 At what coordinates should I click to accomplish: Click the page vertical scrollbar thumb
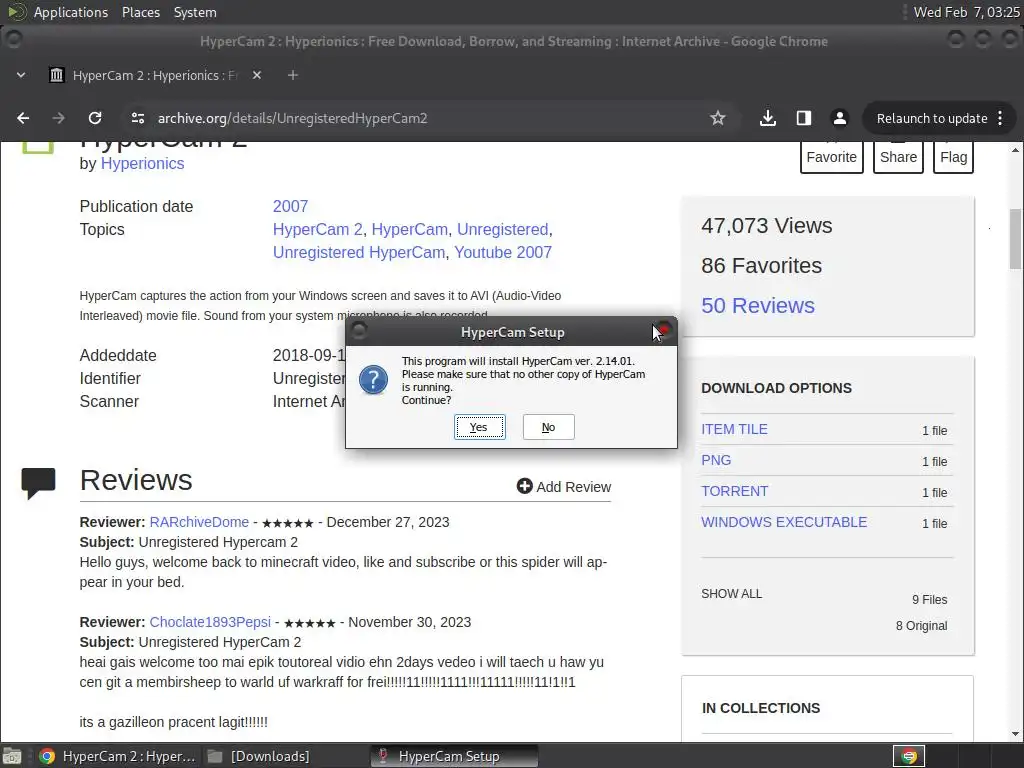[1015, 239]
